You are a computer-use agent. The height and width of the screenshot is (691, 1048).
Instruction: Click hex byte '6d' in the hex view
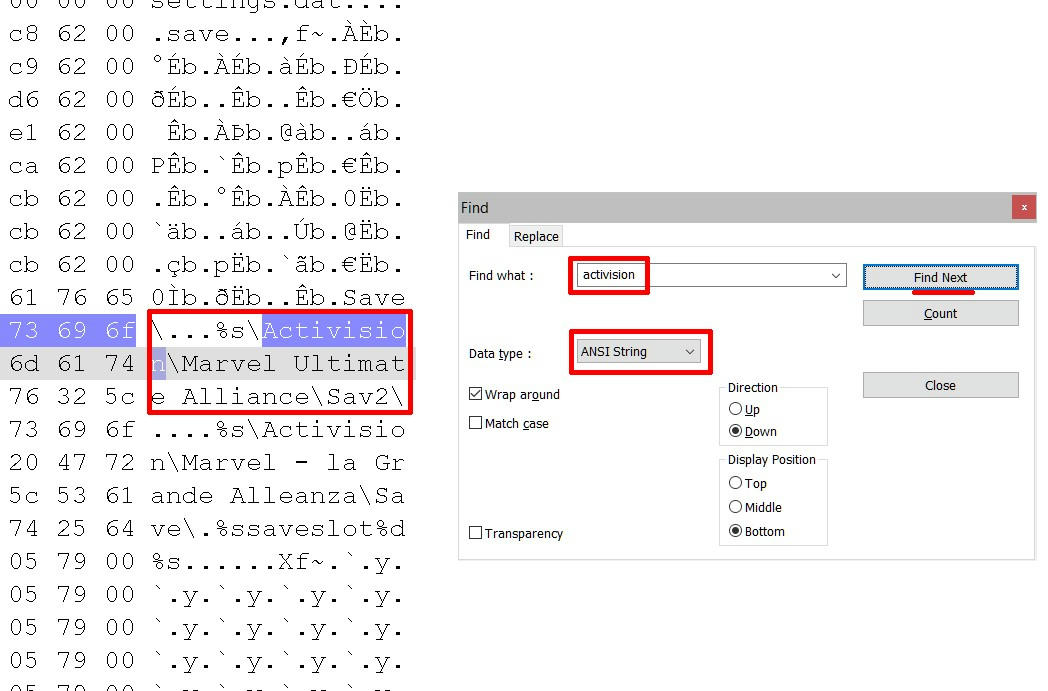tap(24, 364)
